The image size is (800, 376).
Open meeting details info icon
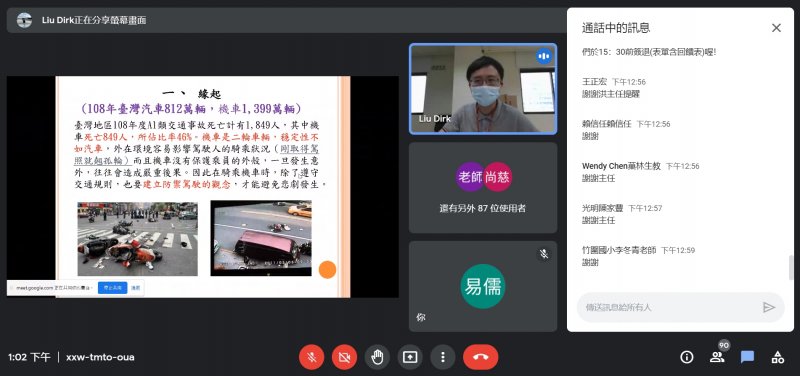point(687,357)
